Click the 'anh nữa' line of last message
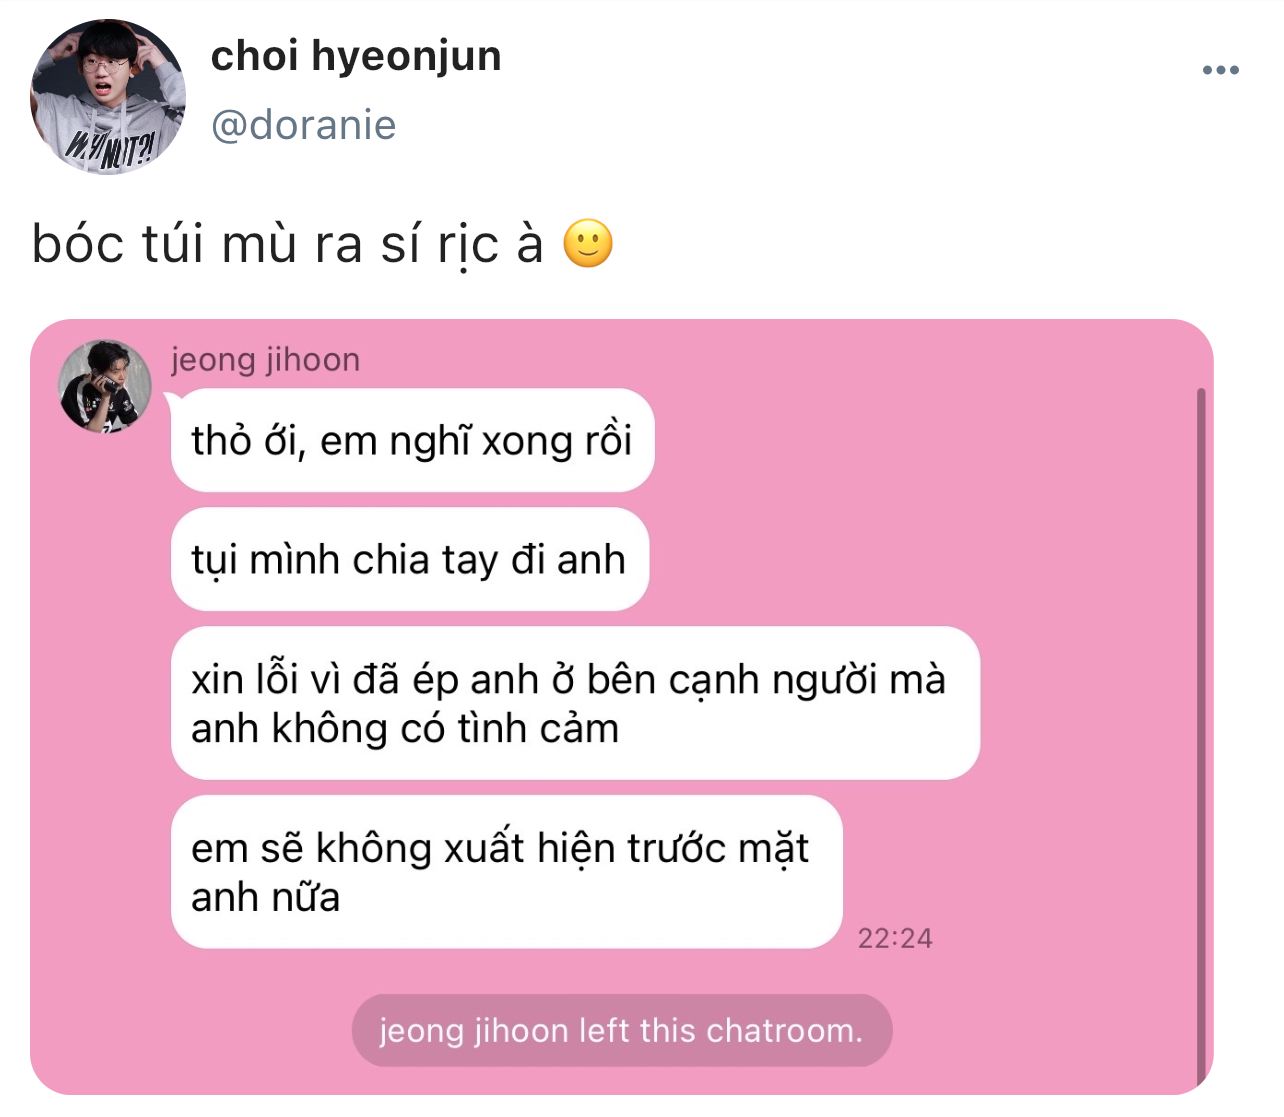The width and height of the screenshot is (1284, 1117). coord(266,897)
